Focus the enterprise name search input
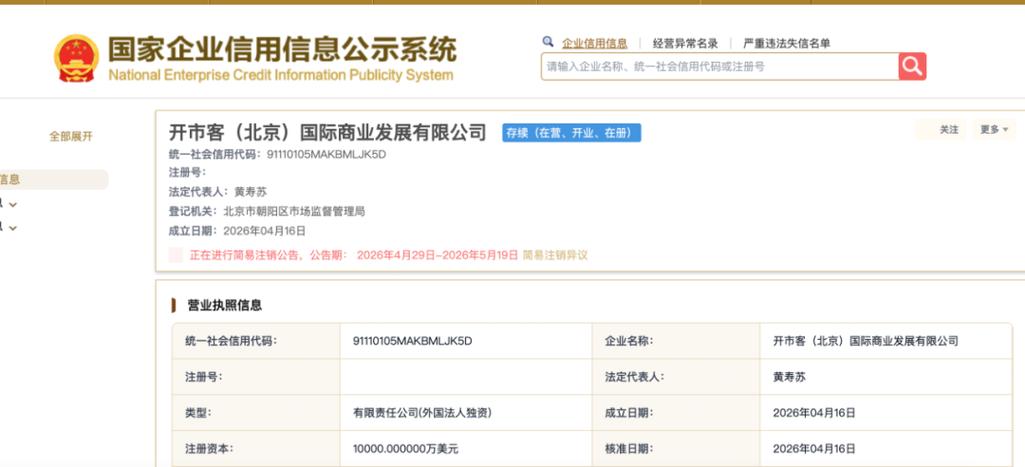1025x467 pixels. point(720,66)
